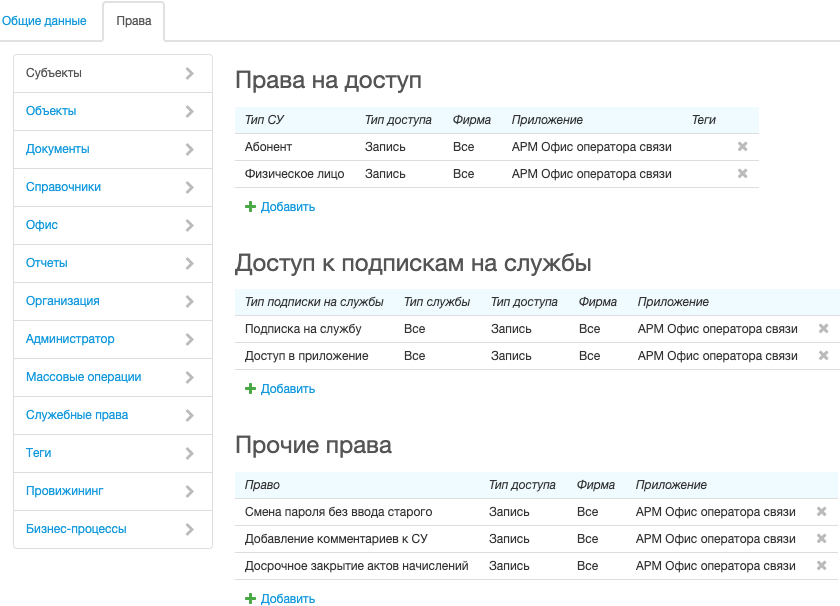This screenshot has width=840, height=606.
Task: Expand the Документы chevron arrow
Action: click(190, 149)
